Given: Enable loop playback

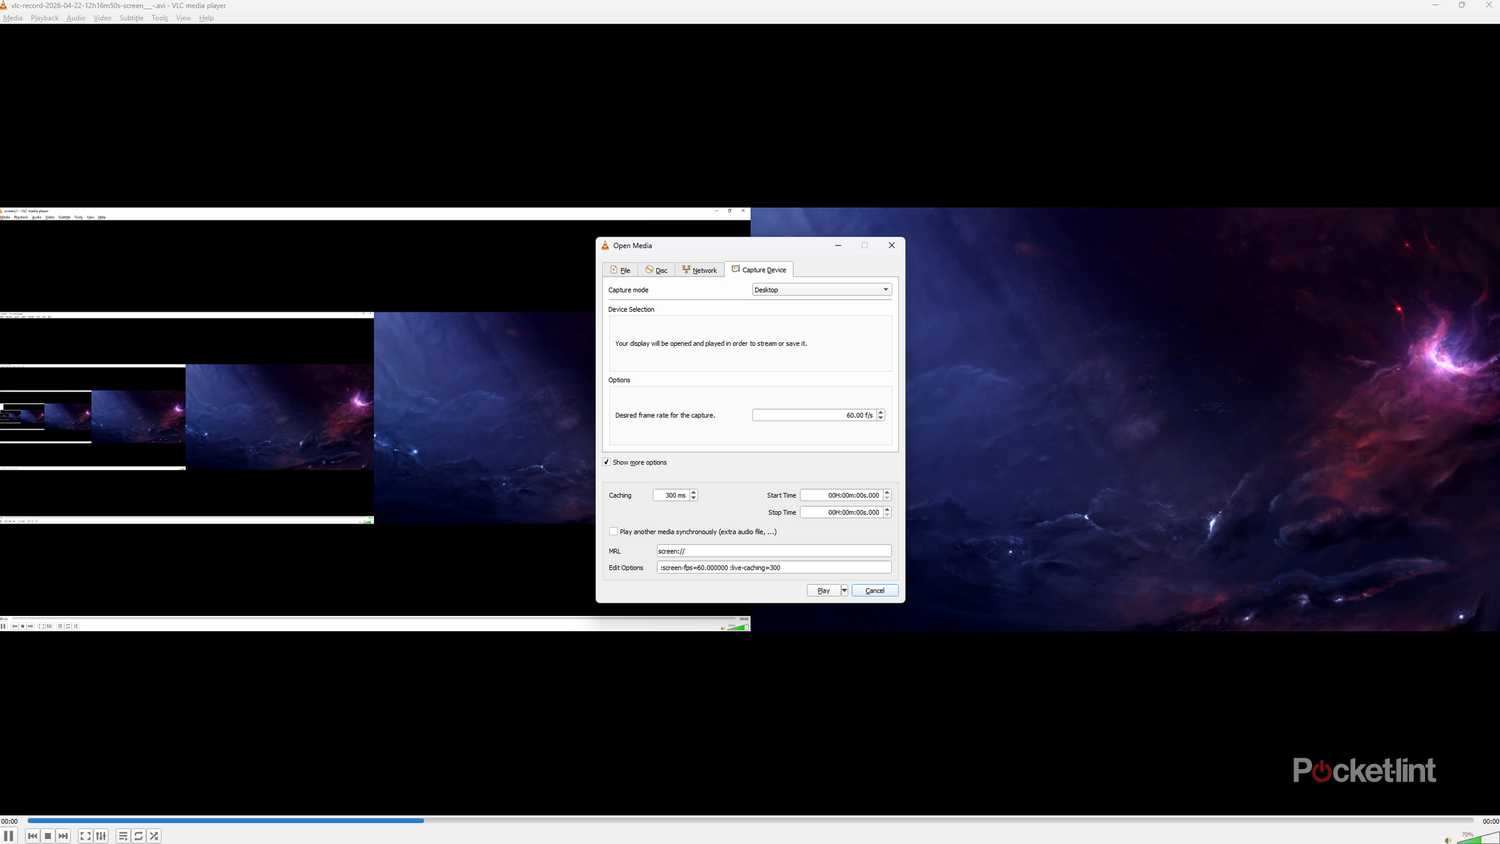Looking at the screenshot, I should pos(138,836).
